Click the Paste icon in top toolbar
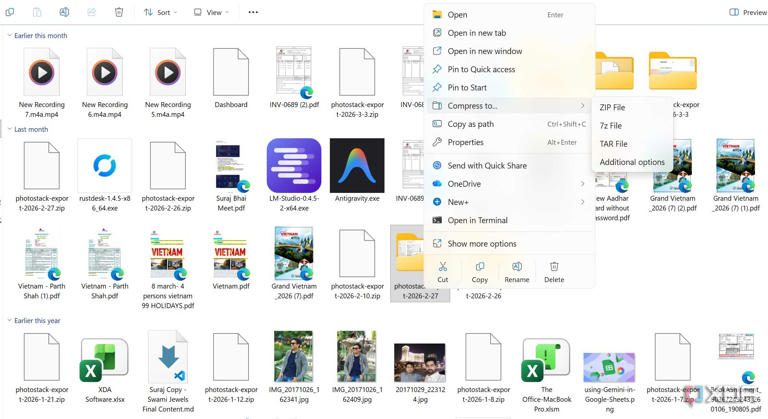The height and width of the screenshot is (419, 768). (x=37, y=12)
